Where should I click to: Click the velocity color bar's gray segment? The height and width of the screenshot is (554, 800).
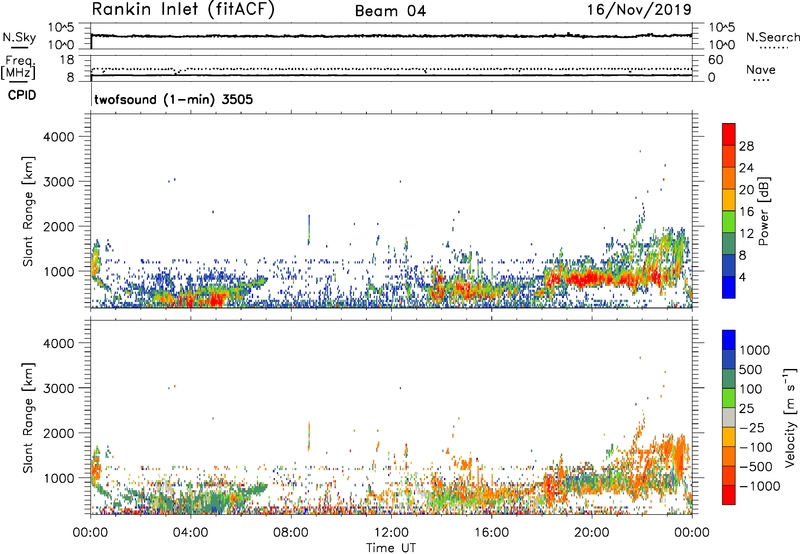coord(729,417)
